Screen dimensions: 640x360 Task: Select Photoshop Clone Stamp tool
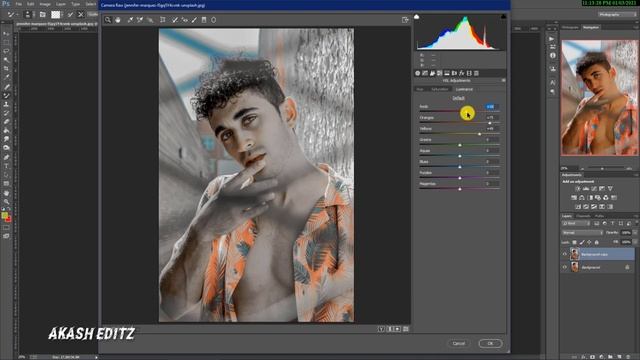click(6, 104)
